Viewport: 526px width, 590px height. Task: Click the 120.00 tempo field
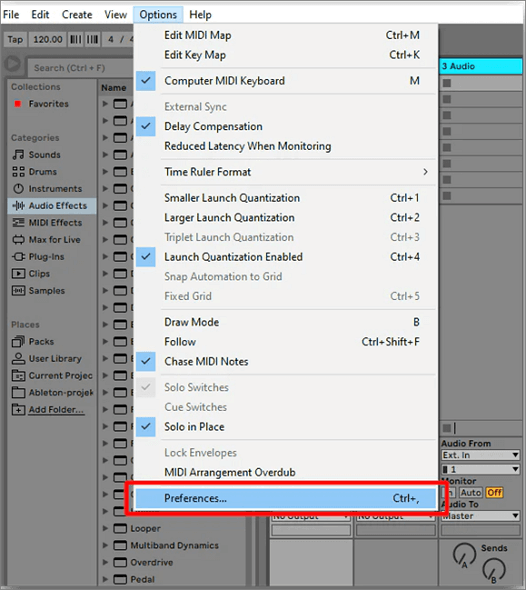tap(48, 40)
